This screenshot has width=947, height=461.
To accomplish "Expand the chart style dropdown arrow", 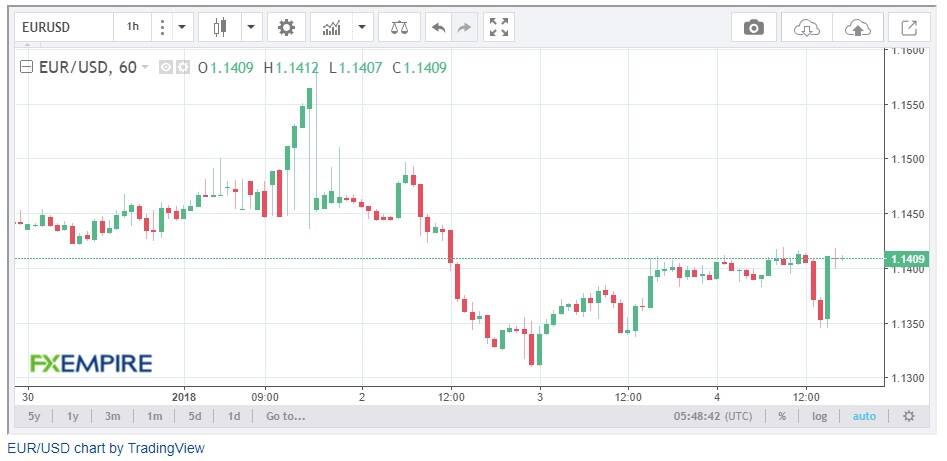I will (x=251, y=27).
